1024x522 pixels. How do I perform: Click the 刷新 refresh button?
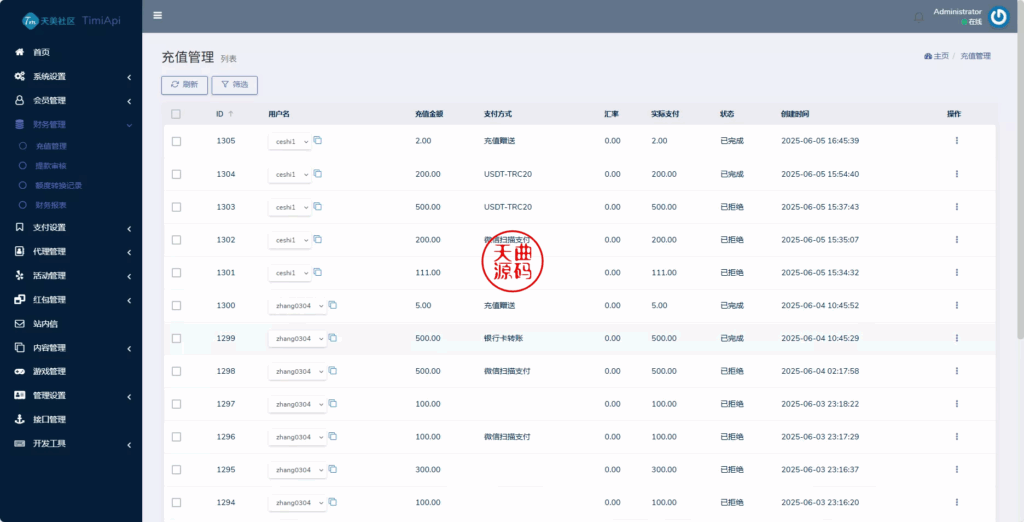[x=184, y=85]
